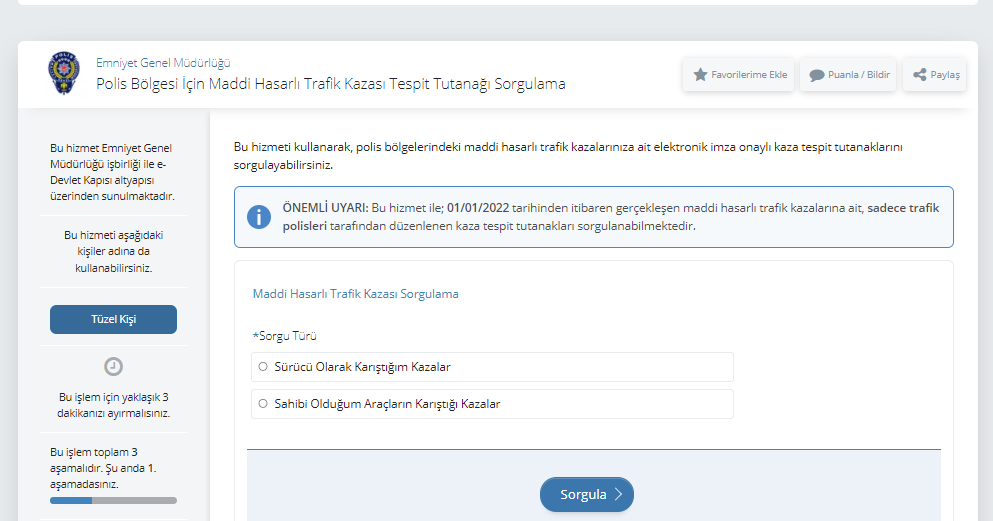This screenshot has height=521, width=993.
Task: Click the police emblem logo
Action: (63, 75)
